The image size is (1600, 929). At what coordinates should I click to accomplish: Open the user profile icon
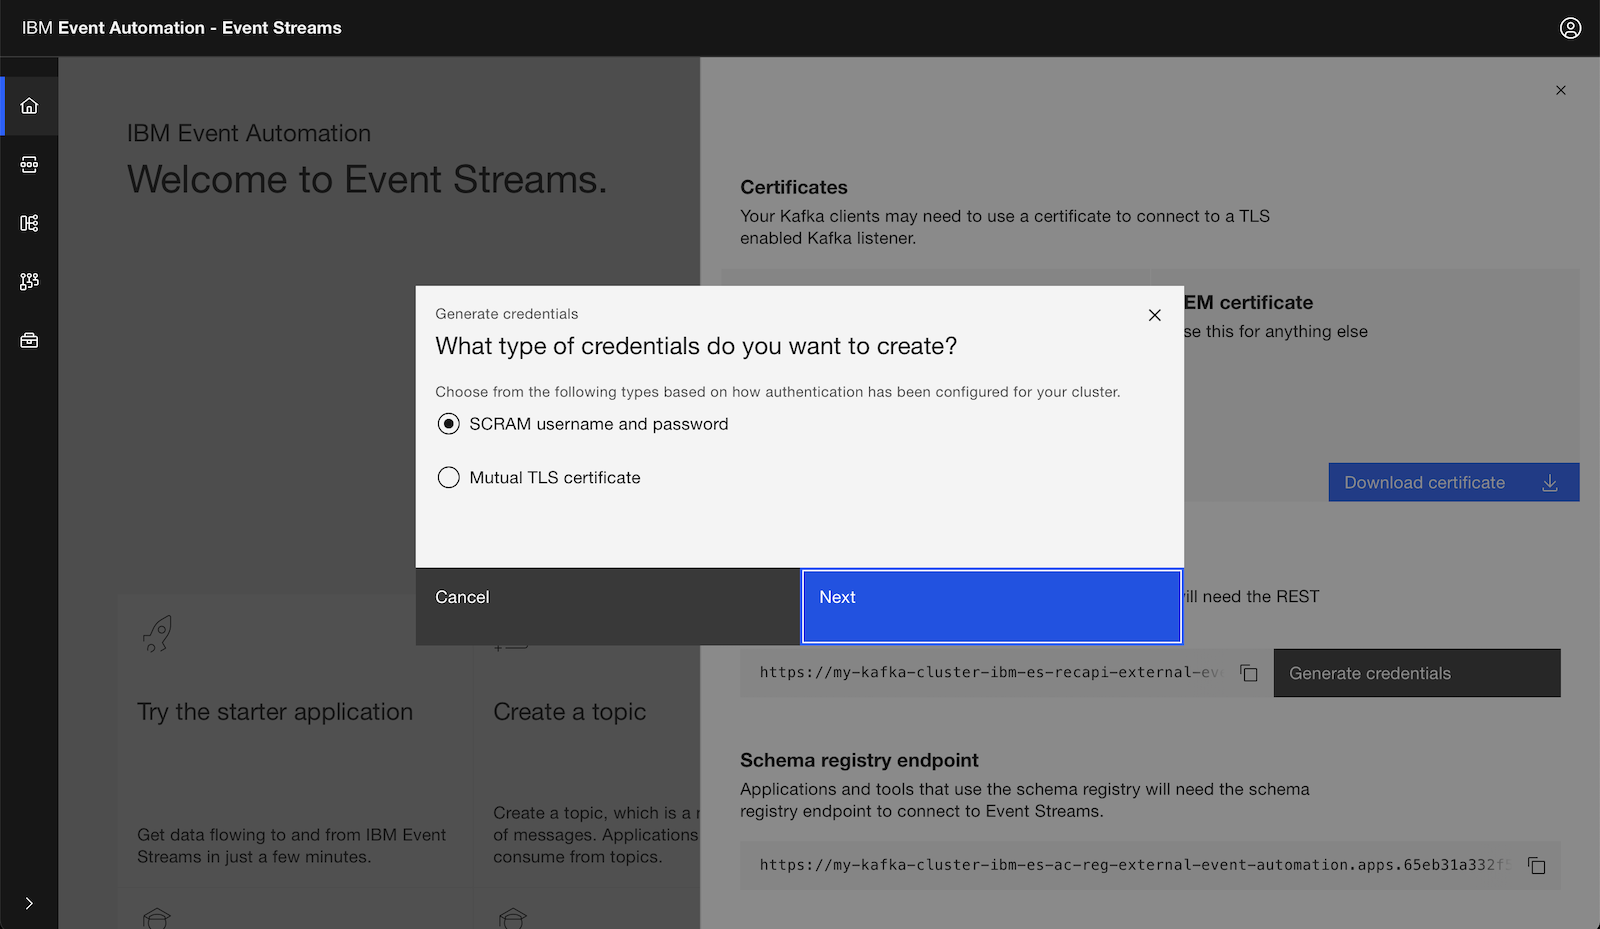1570,28
